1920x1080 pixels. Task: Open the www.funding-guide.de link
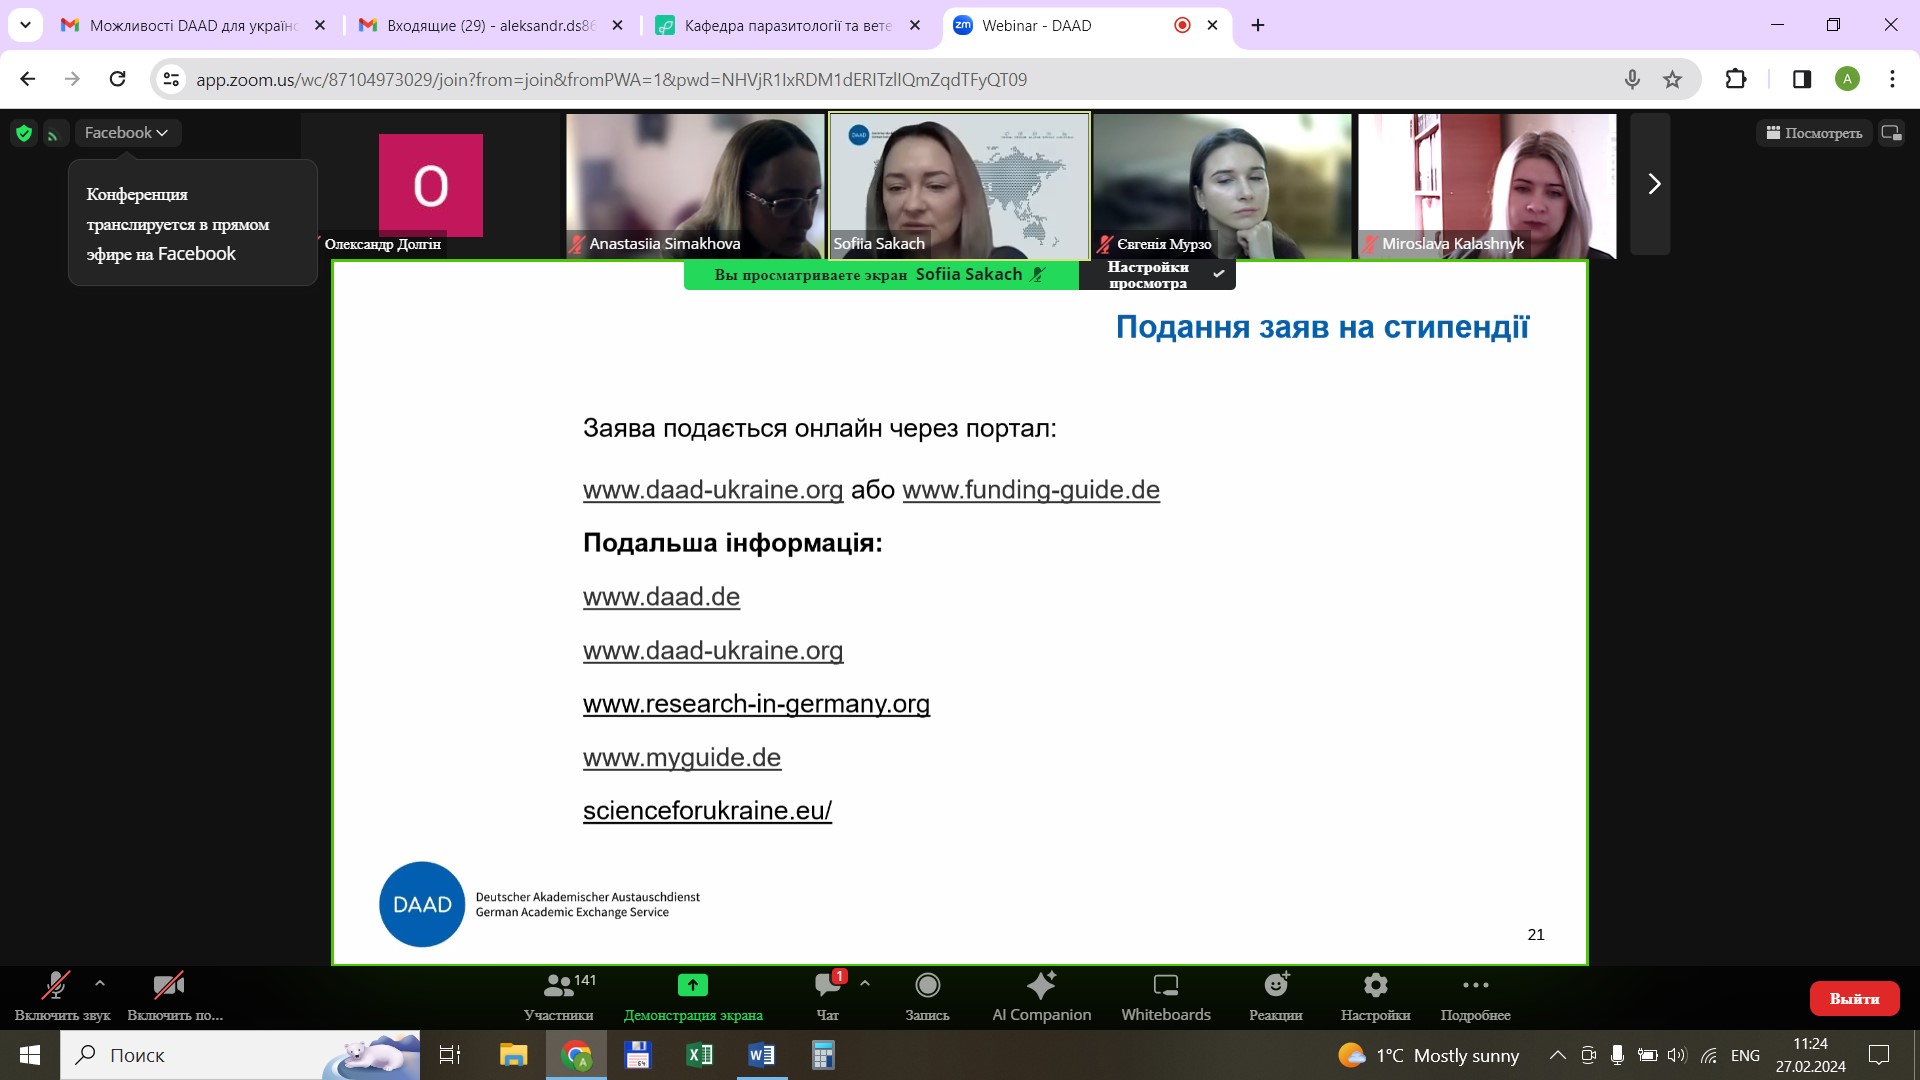[1031, 490]
